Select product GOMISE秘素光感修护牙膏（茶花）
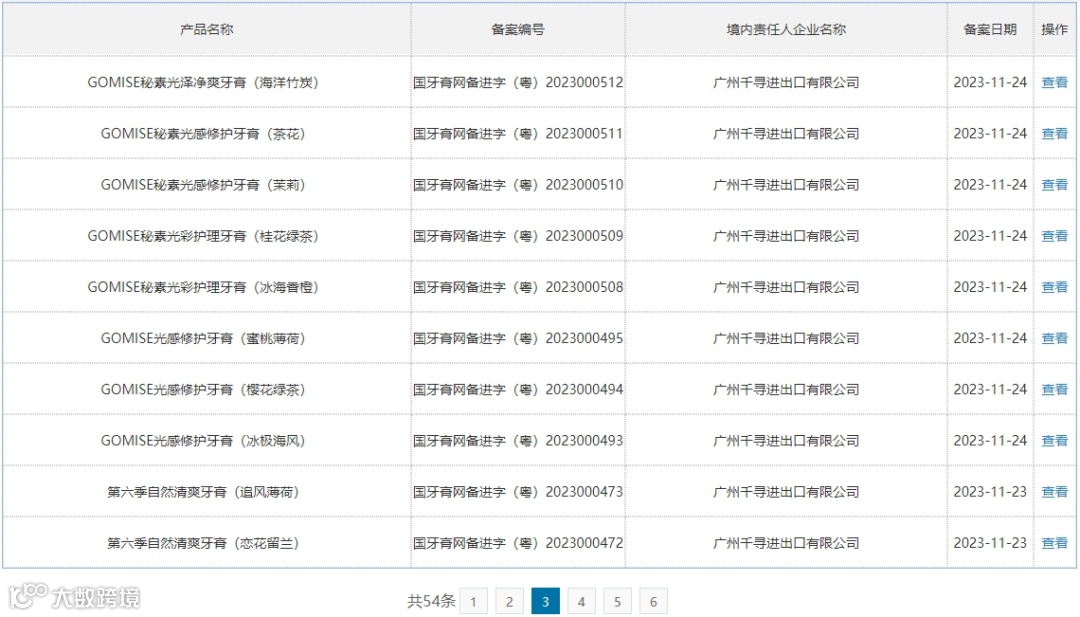 [x=203, y=134]
